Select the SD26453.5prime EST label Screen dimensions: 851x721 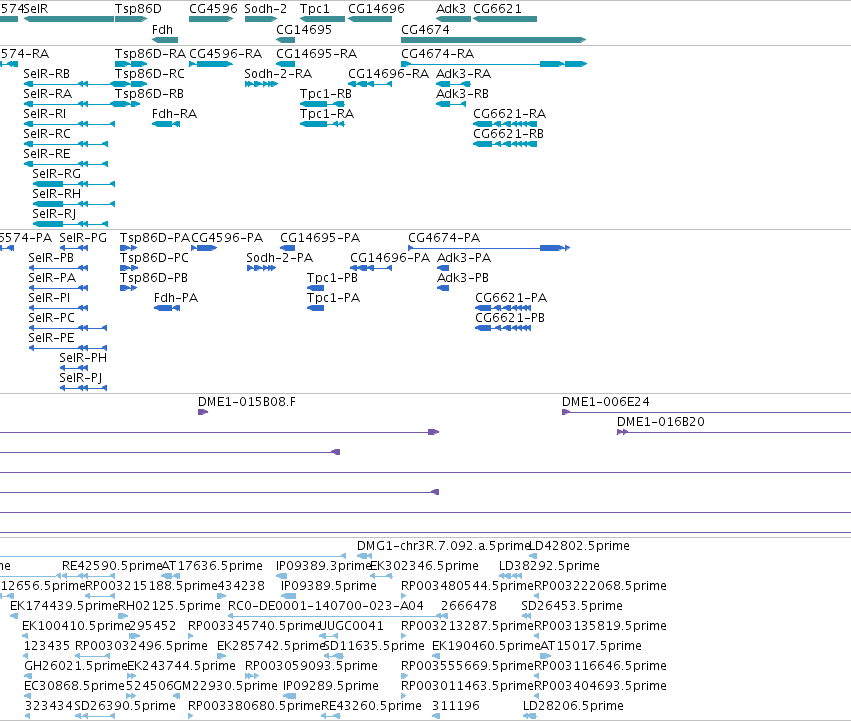coord(572,605)
